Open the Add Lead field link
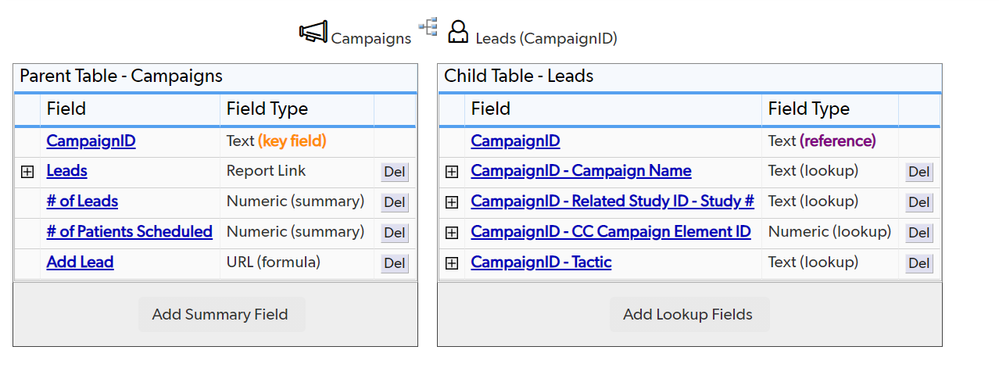999x371 pixels. pyautogui.click(x=80, y=262)
